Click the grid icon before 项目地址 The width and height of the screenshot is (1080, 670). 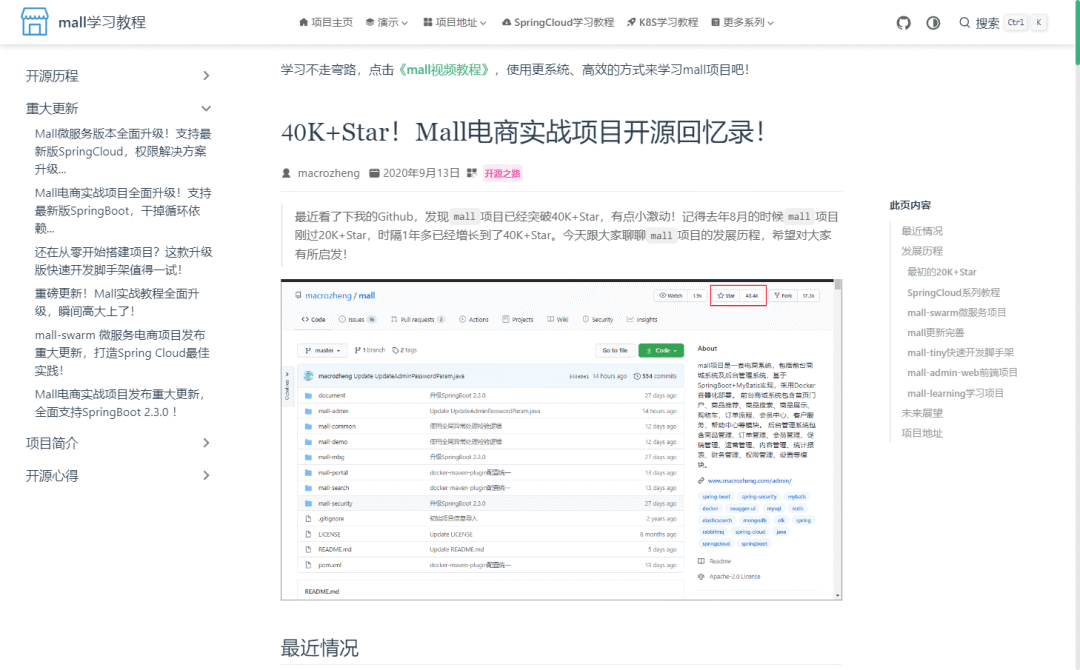tap(428, 23)
